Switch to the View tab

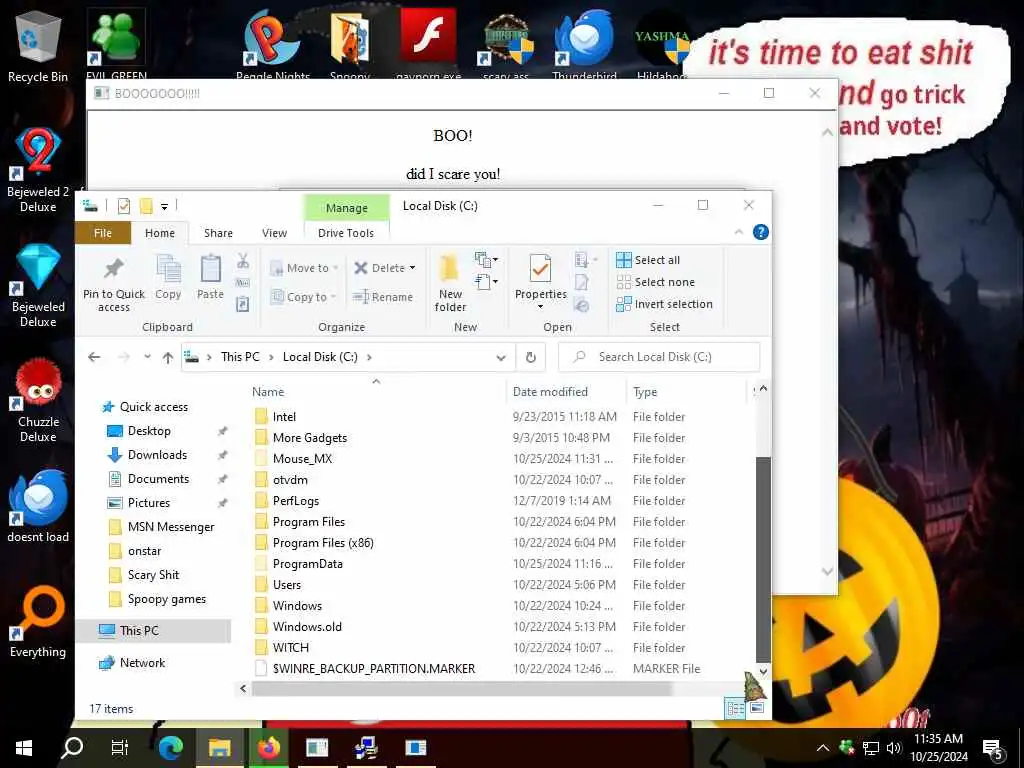coord(274,233)
